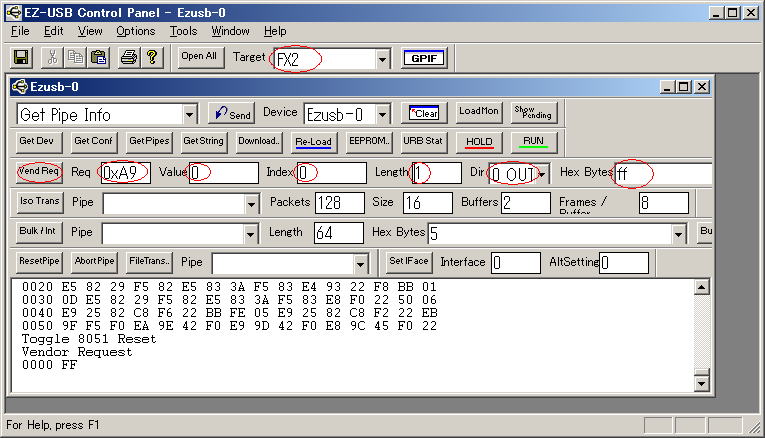
Task: Click the GetPipes button
Action: (x=149, y=142)
